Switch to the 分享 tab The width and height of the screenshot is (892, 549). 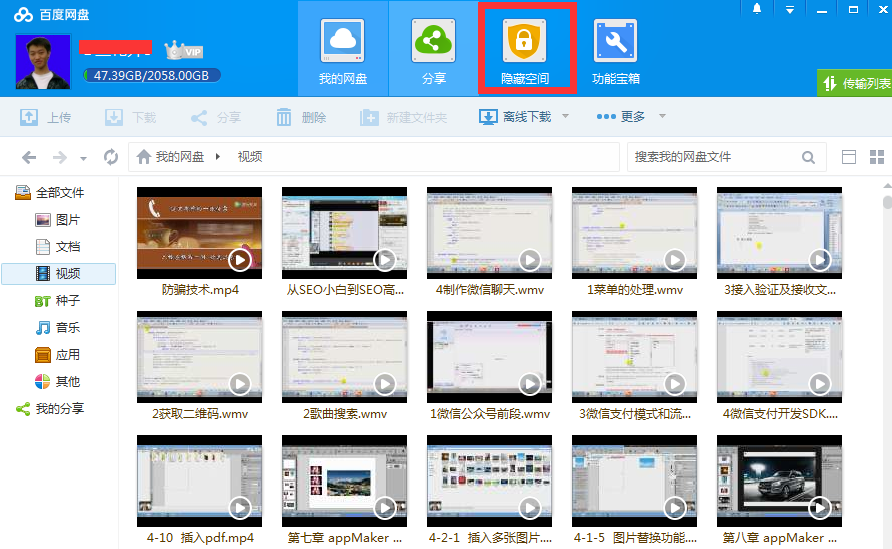coord(433,49)
